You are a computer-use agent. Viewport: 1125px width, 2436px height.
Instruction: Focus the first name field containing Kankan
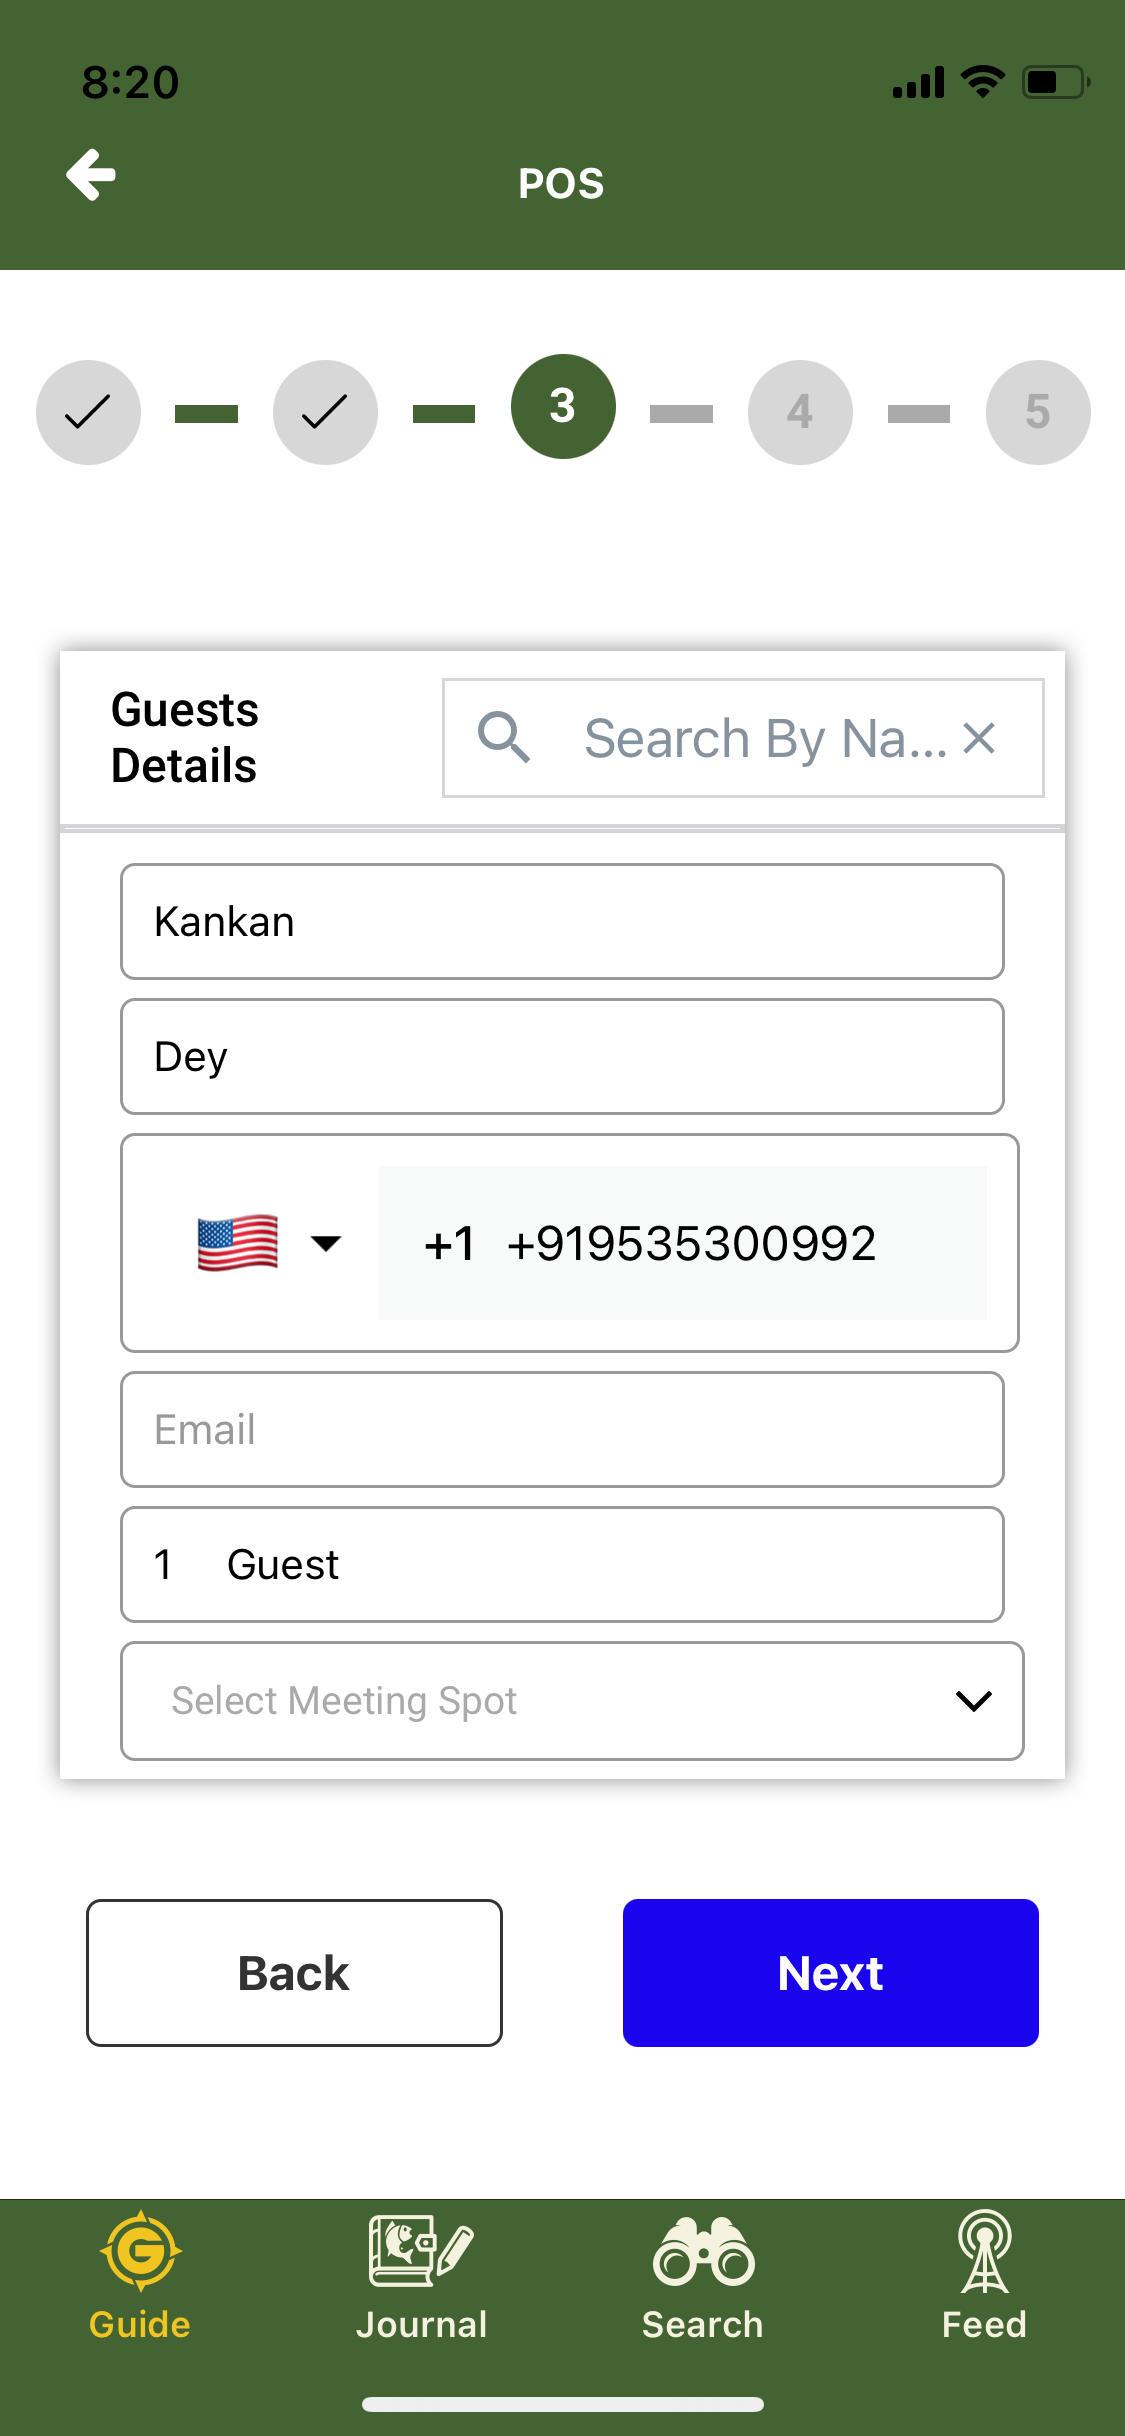pos(562,921)
